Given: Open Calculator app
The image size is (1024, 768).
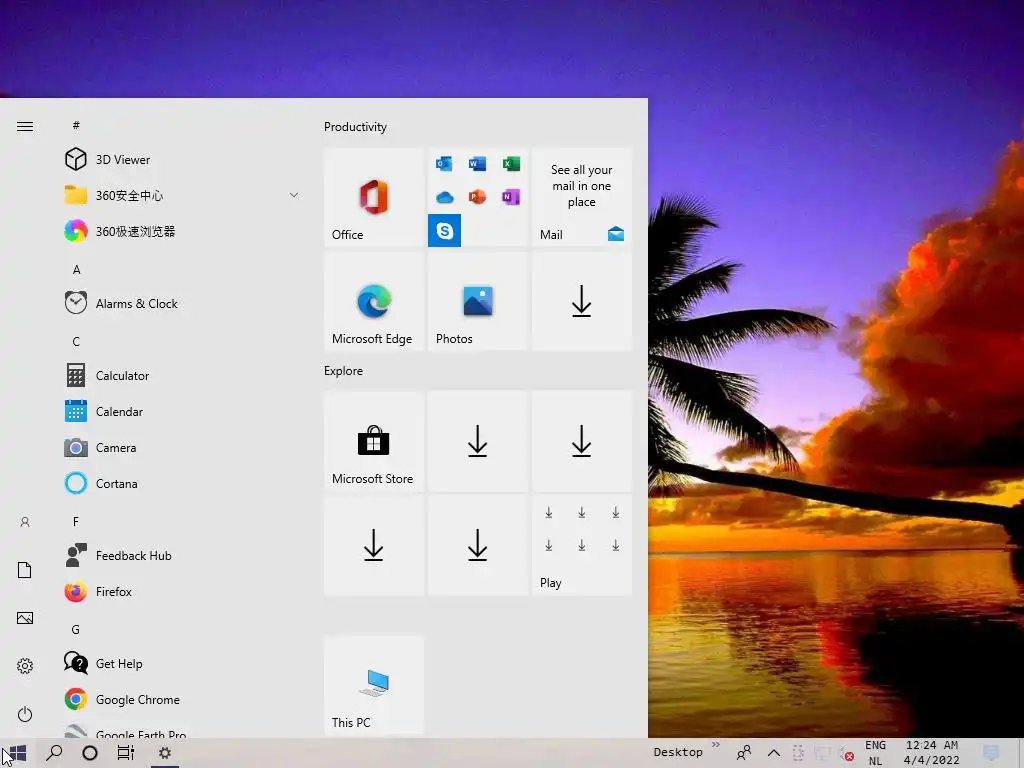Looking at the screenshot, I should coord(180,376).
